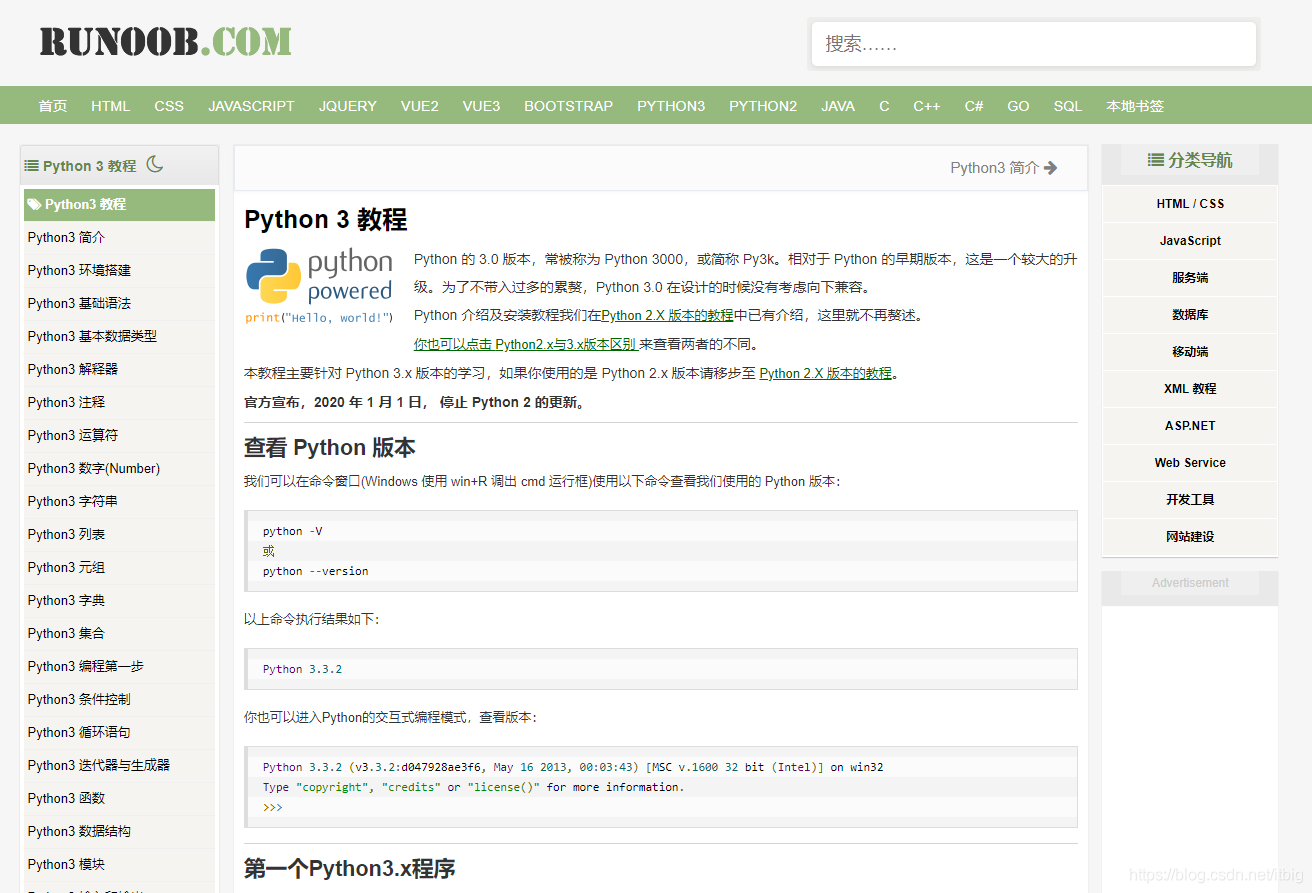Click the tag icon beside Python3 教程
The height and width of the screenshot is (893, 1312).
pyautogui.click(x=35, y=204)
